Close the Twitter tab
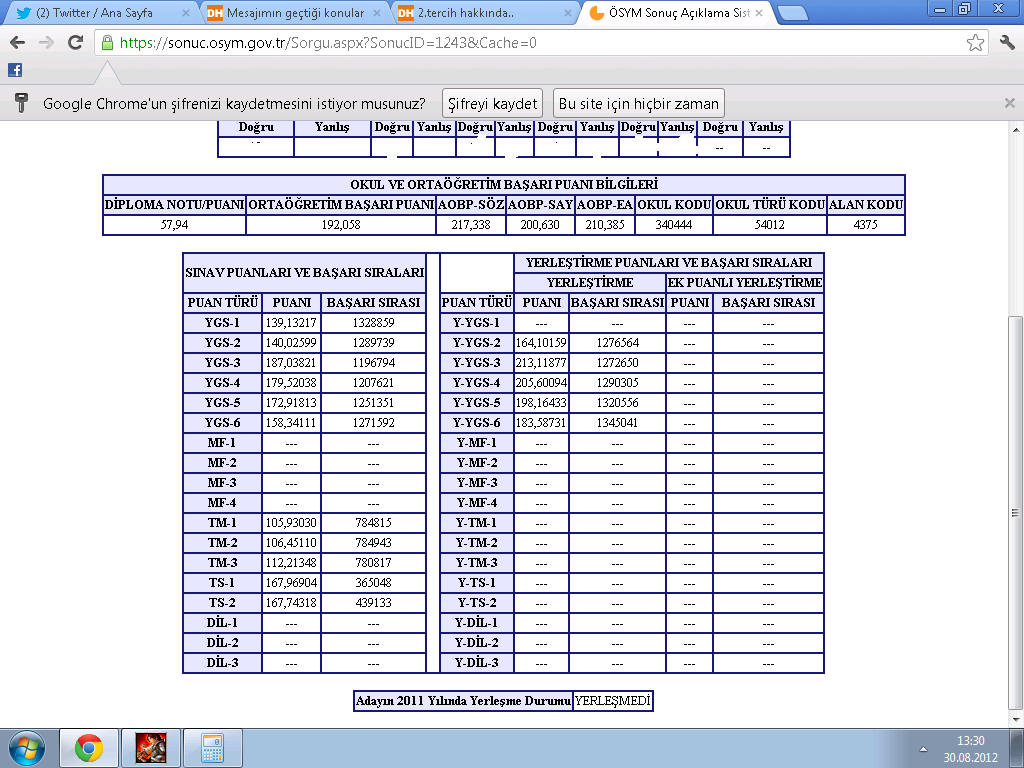This screenshot has height=768, width=1024. point(186,13)
